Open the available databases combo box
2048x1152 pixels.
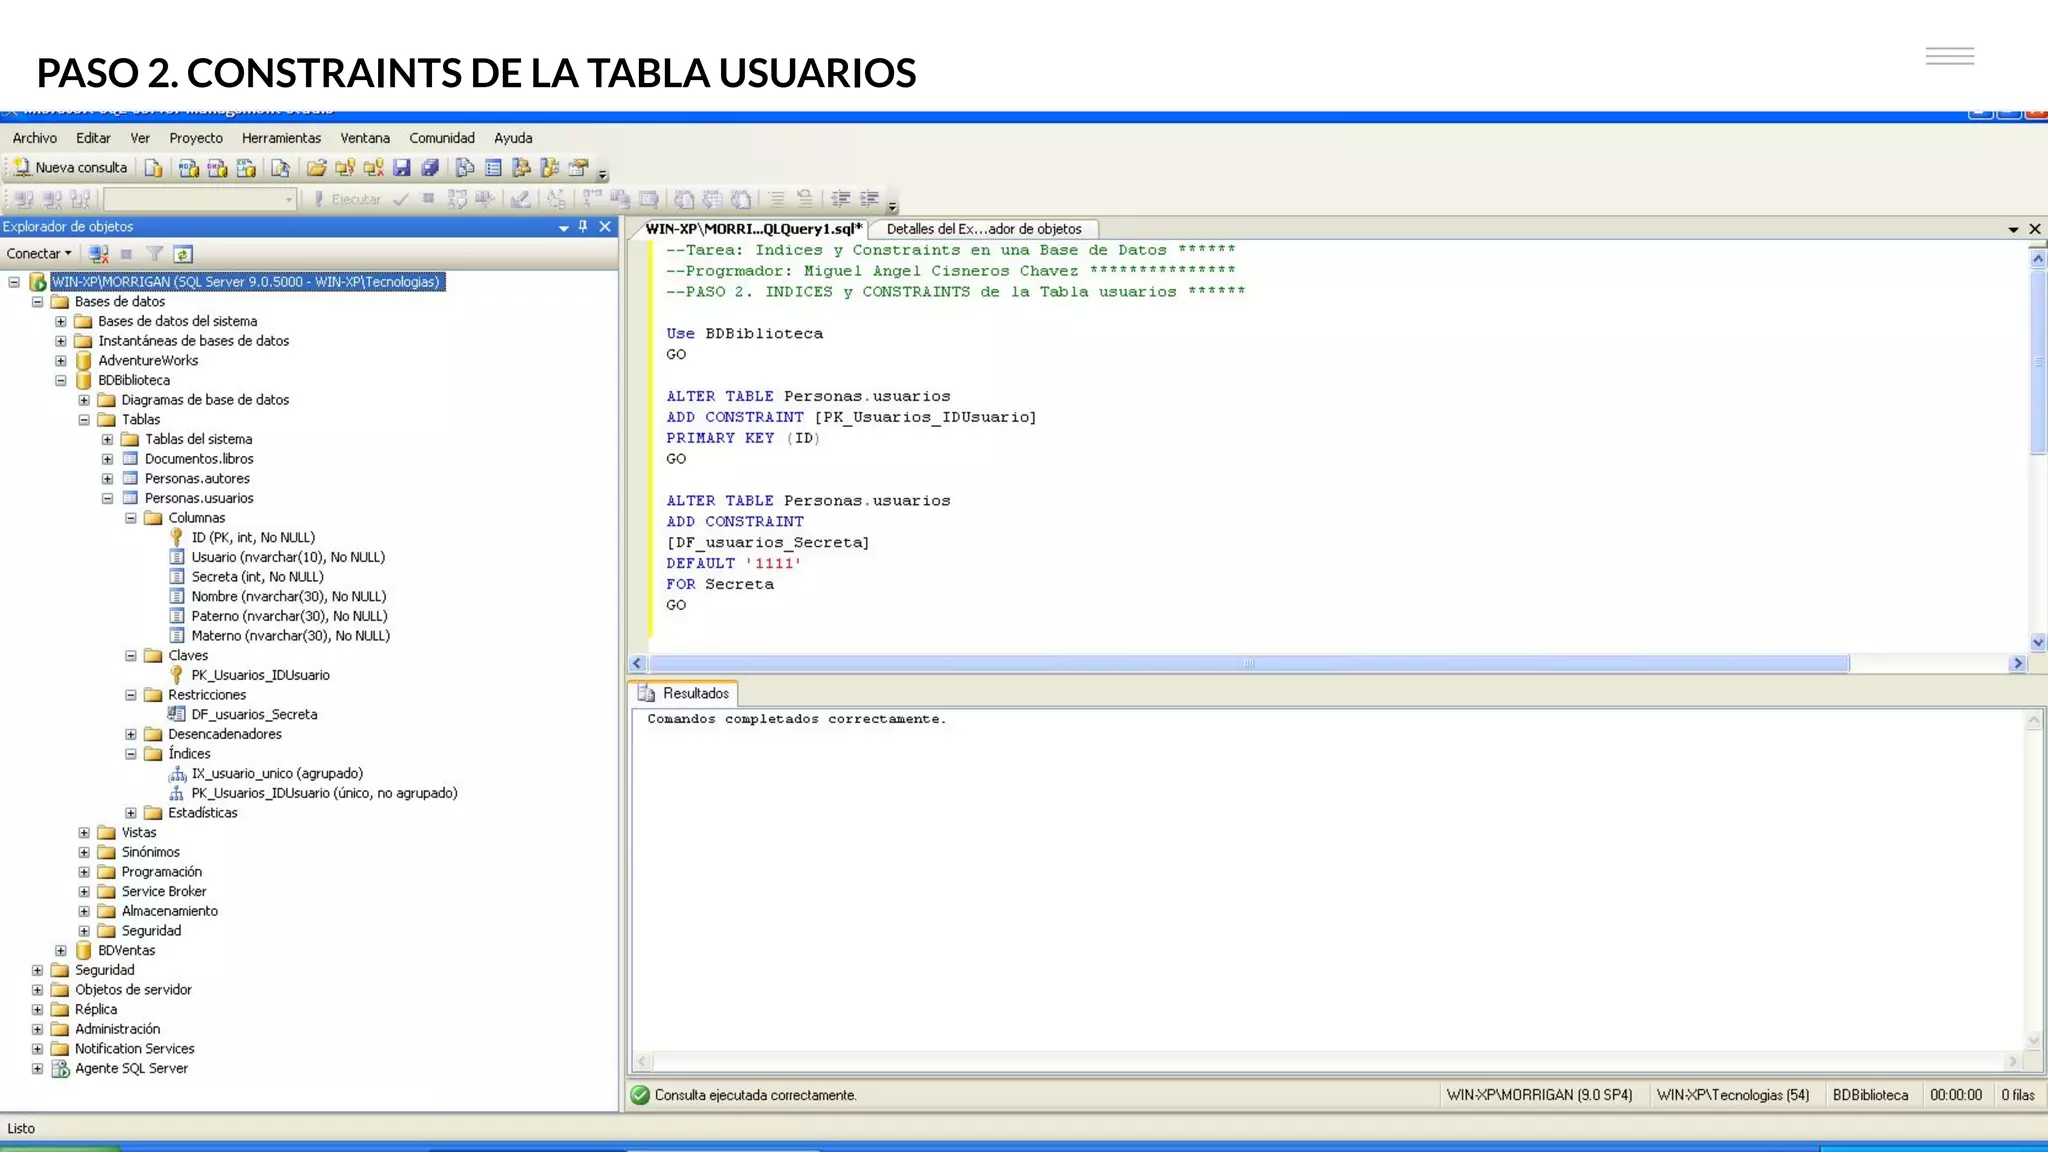(x=200, y=199)
